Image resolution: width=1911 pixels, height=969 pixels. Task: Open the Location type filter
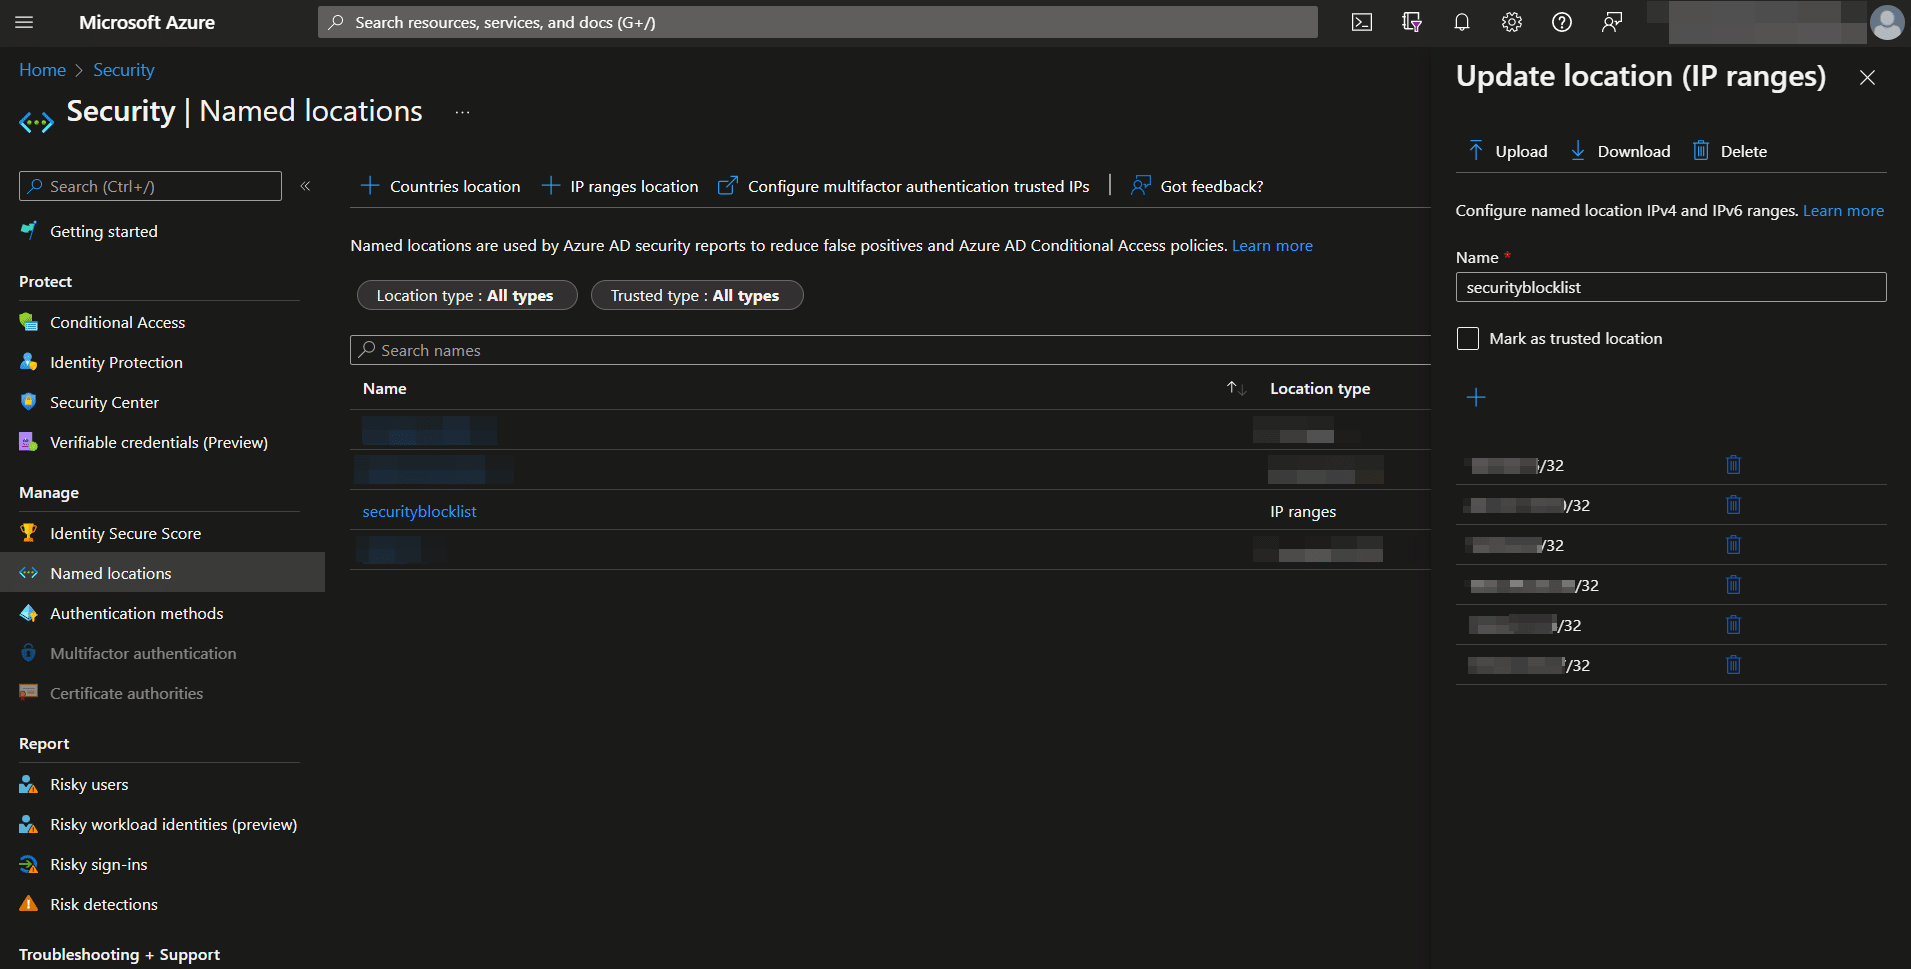tap(466, 296)
